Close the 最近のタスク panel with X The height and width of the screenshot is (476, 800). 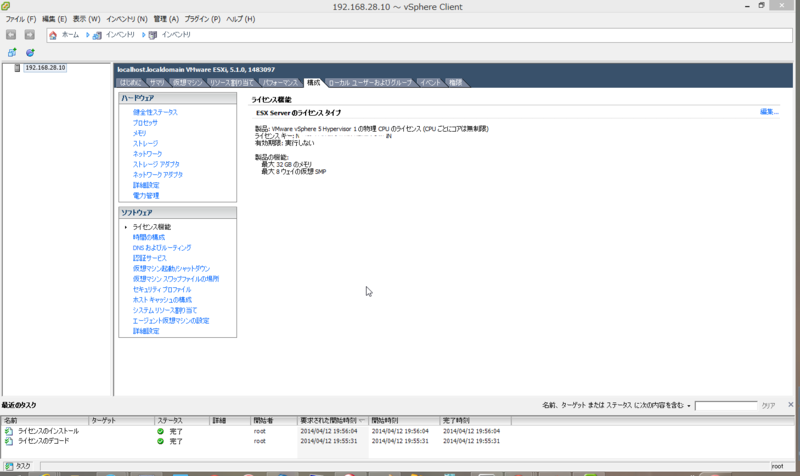tap(790, 405)
